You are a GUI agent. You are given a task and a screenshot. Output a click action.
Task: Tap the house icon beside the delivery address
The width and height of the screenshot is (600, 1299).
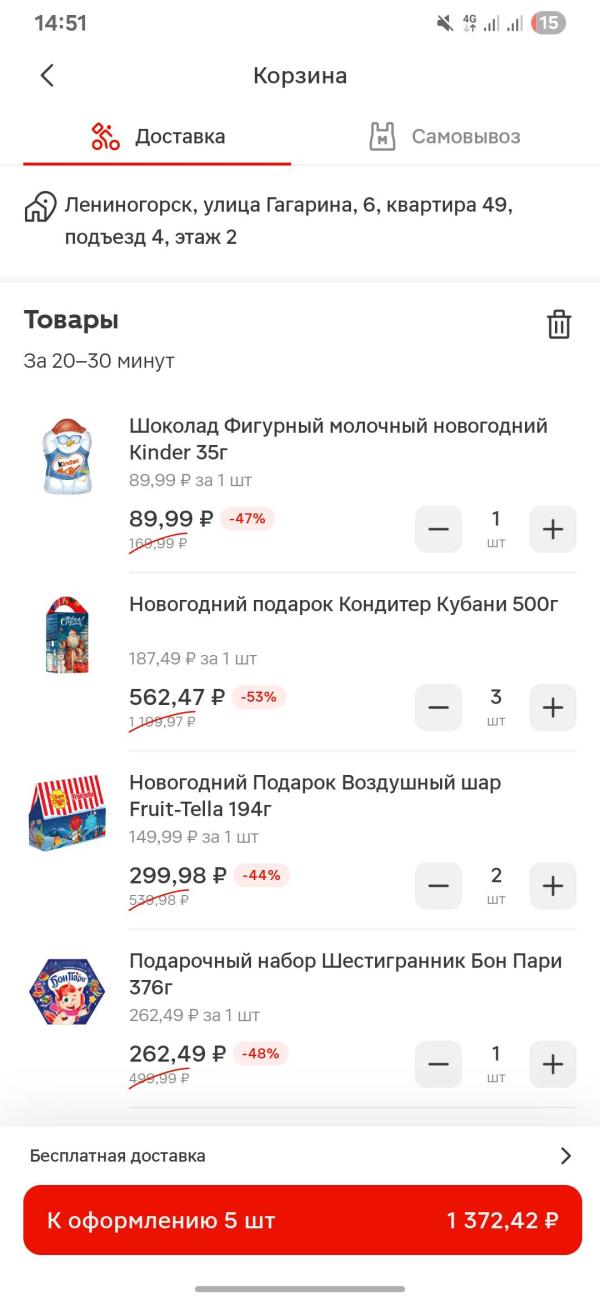(x=40, y=208)
